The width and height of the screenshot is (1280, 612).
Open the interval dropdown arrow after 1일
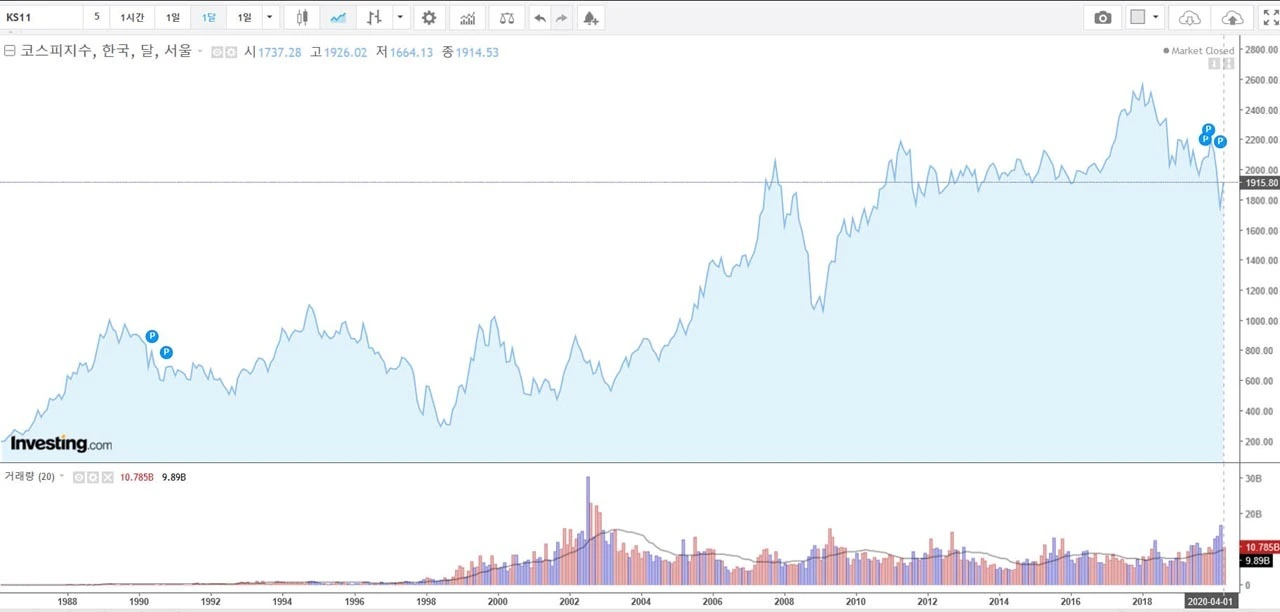tap(268, 17)
